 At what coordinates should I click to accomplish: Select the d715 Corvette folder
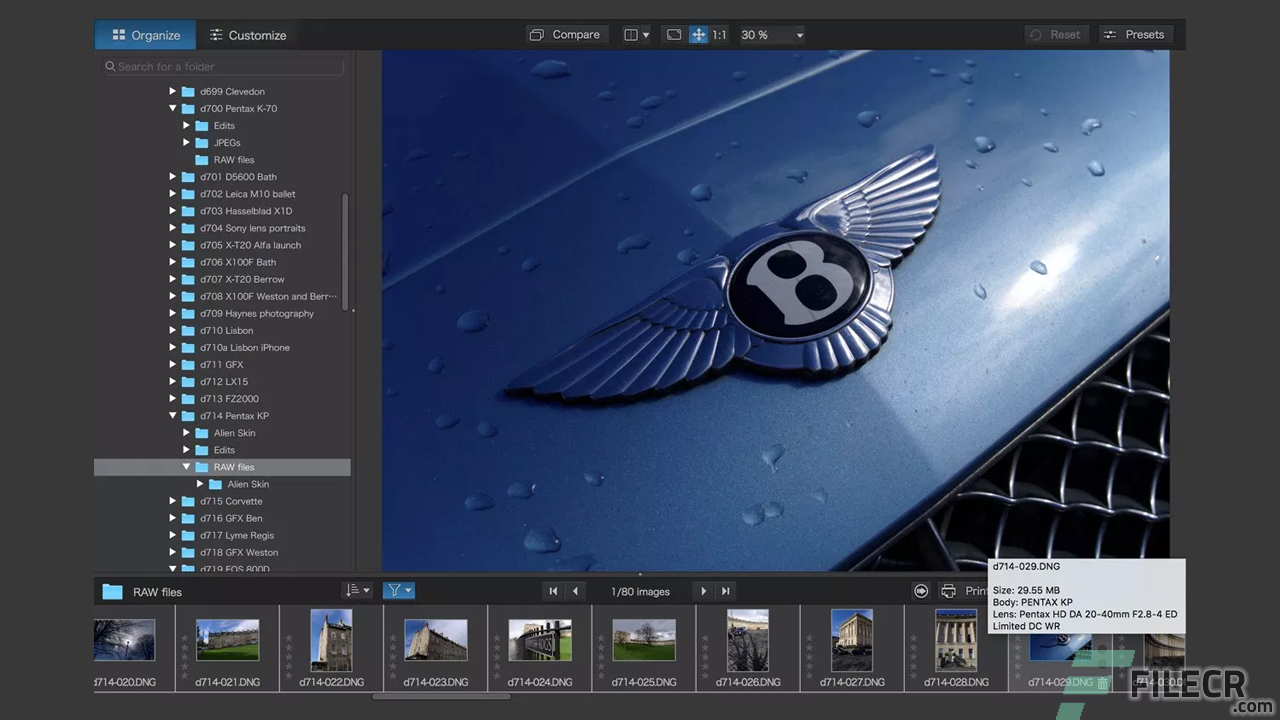231,501
